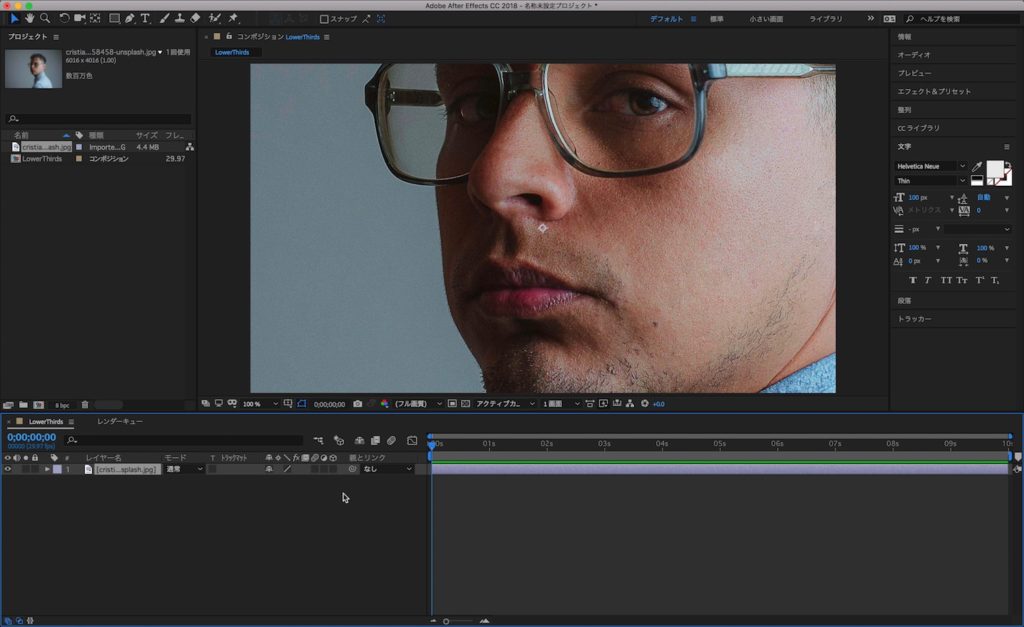Open the 100% magnification dropdown
This screenshot has width=1024, height=627.
(260, 404)
